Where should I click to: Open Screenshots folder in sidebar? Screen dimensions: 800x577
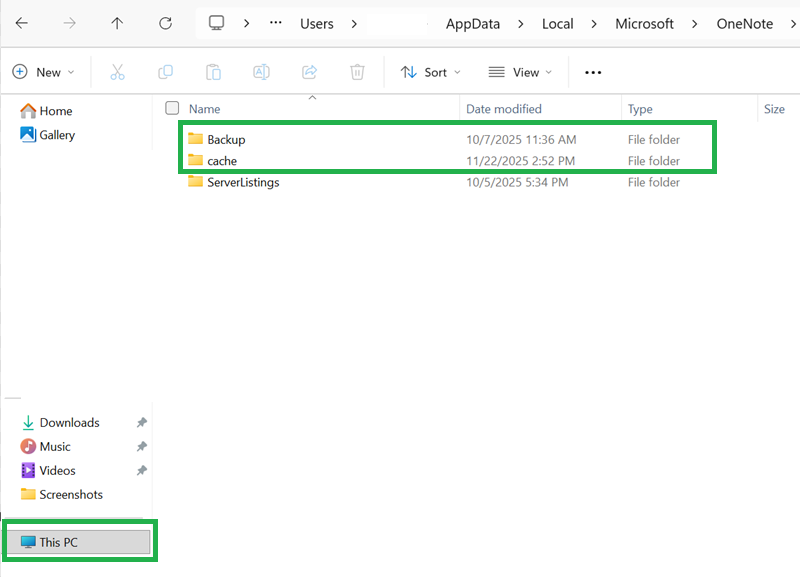(62, 494)
